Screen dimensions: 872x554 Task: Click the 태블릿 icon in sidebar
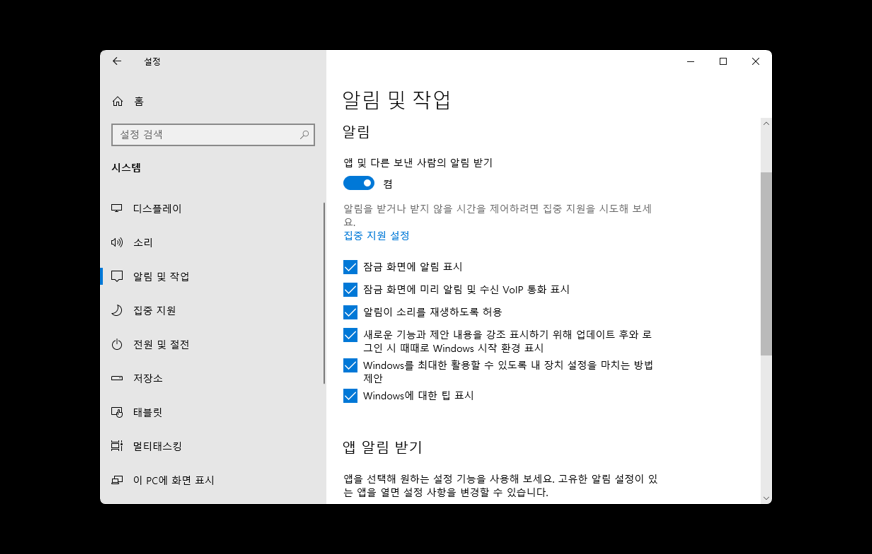pos(117,412)
